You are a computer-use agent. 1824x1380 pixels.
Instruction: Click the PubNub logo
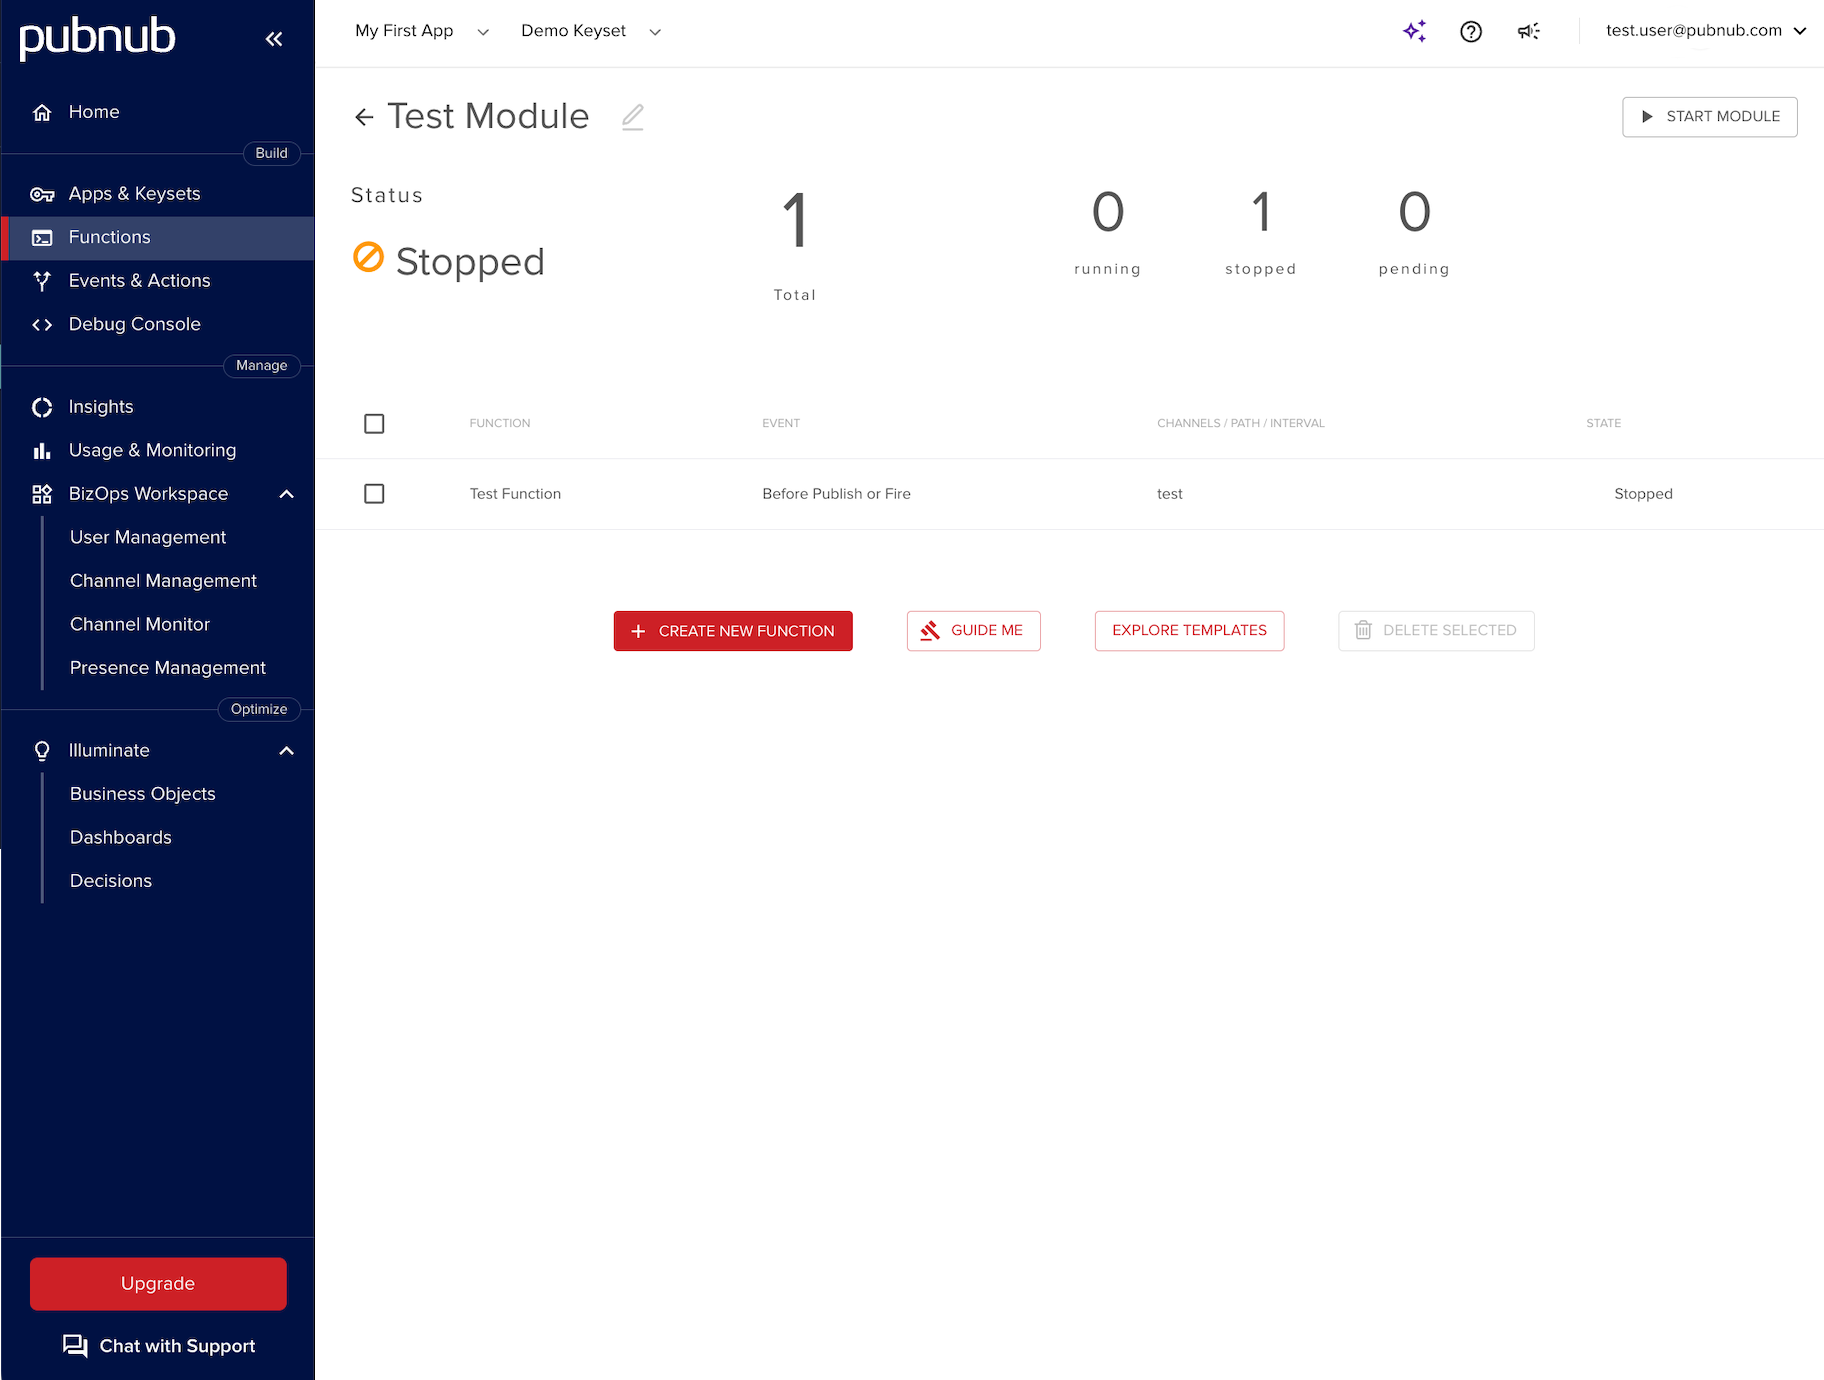tap(97, 37)
